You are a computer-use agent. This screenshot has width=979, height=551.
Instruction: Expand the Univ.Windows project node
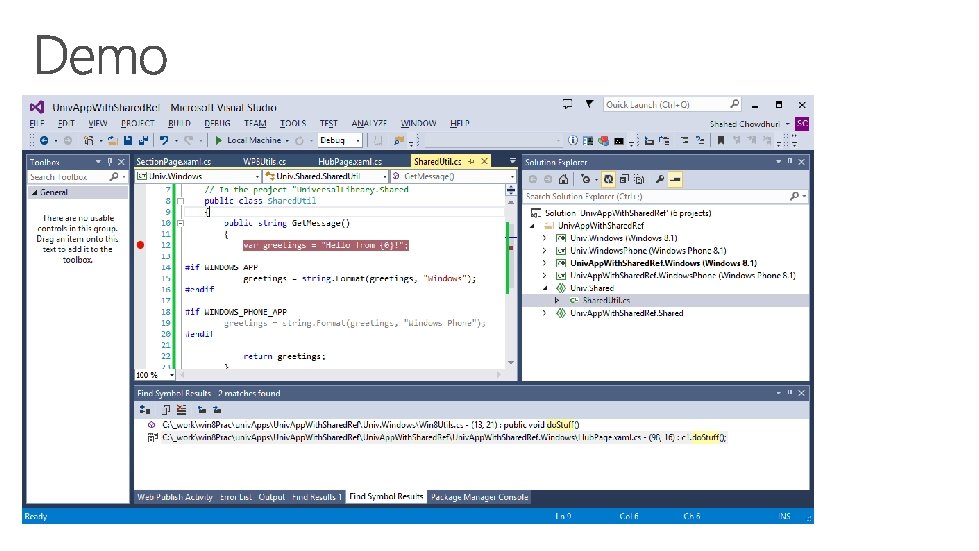point(544,238)
